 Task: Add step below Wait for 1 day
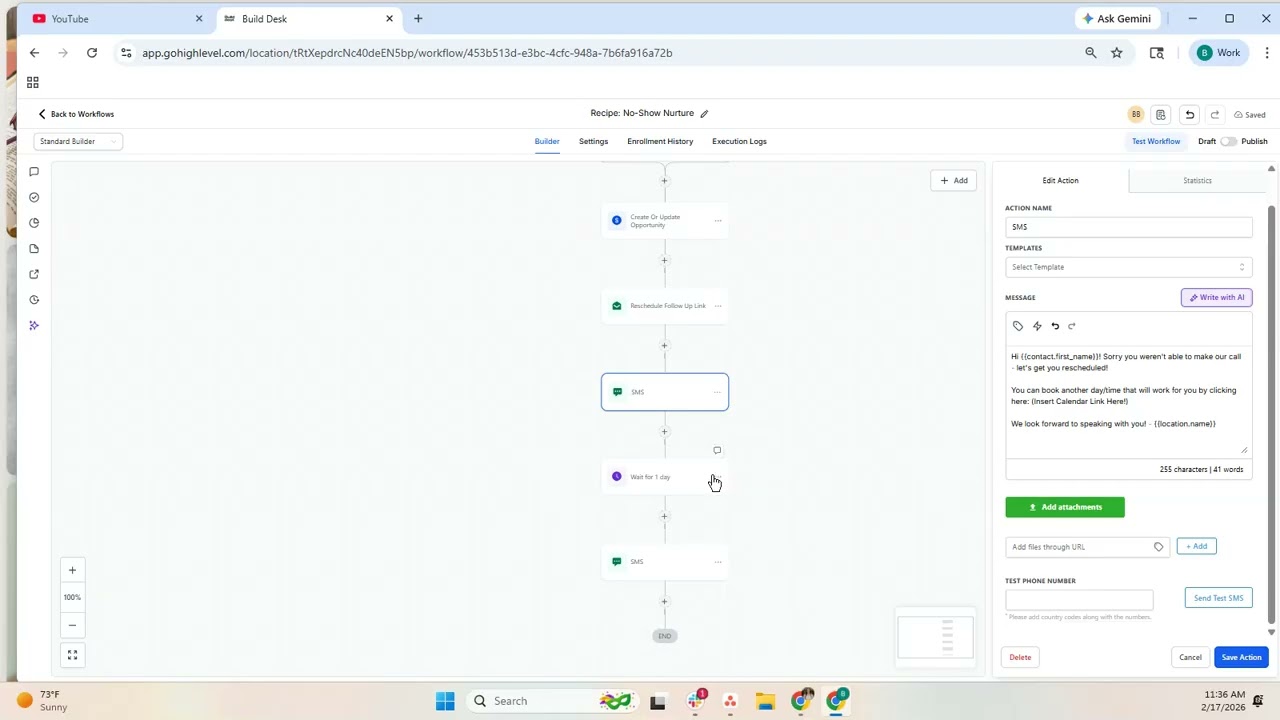(x=664, y=517)
